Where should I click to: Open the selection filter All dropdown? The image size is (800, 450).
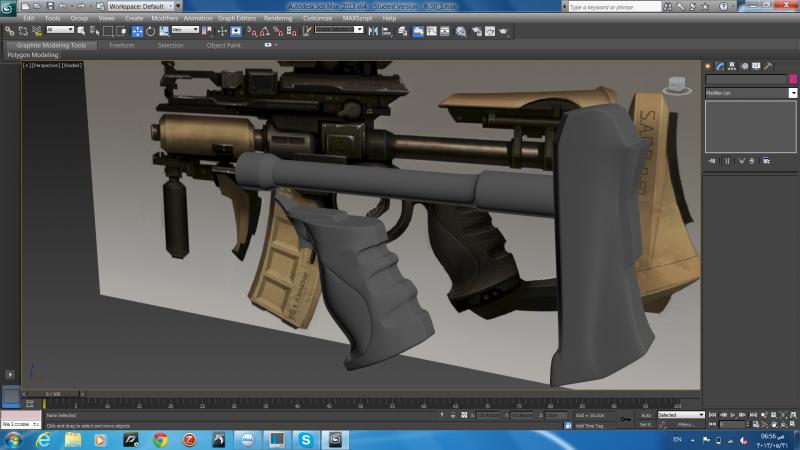tap(60, 30)
